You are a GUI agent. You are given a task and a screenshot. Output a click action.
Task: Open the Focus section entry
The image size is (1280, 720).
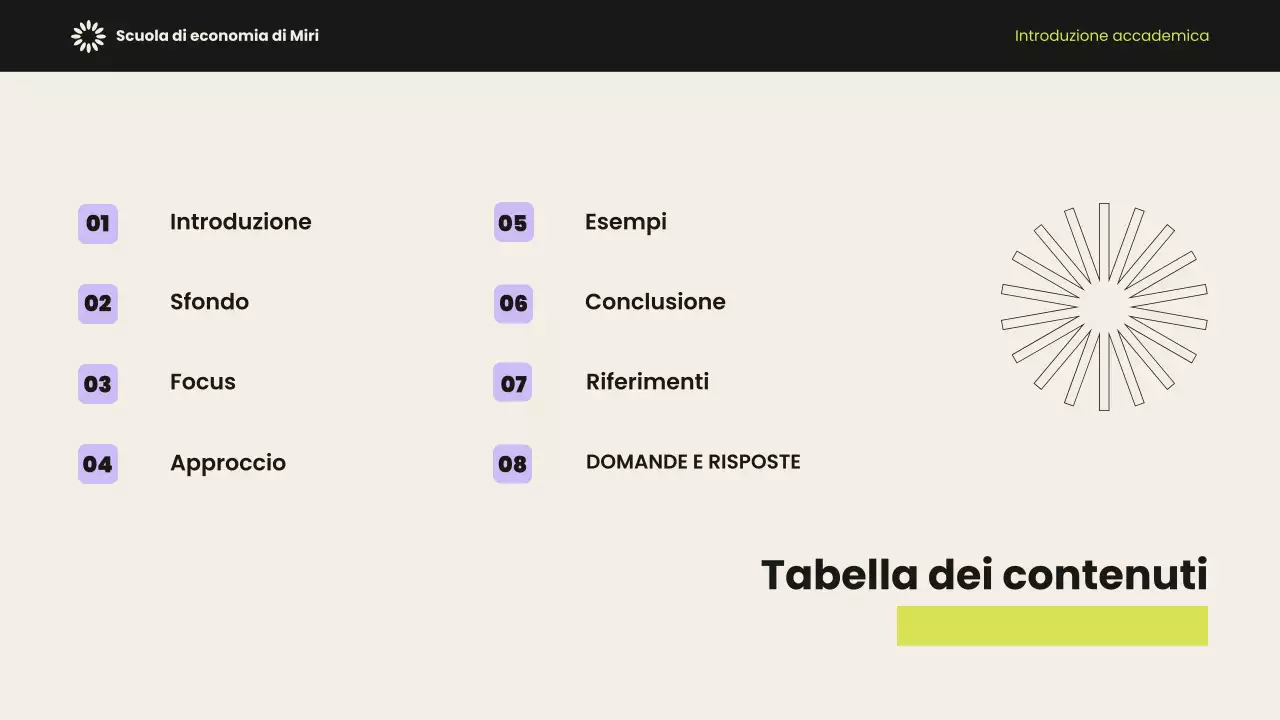coord(203,382)
